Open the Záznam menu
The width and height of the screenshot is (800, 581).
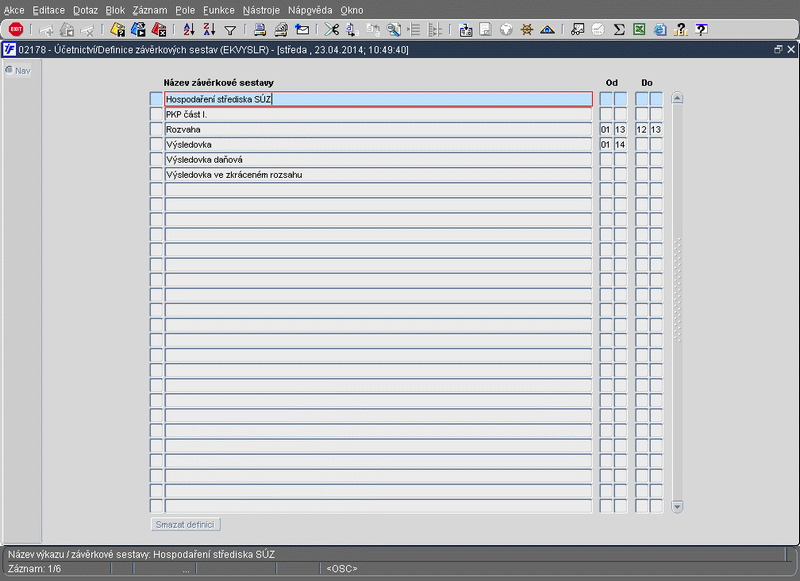click(x=150, y=10)
